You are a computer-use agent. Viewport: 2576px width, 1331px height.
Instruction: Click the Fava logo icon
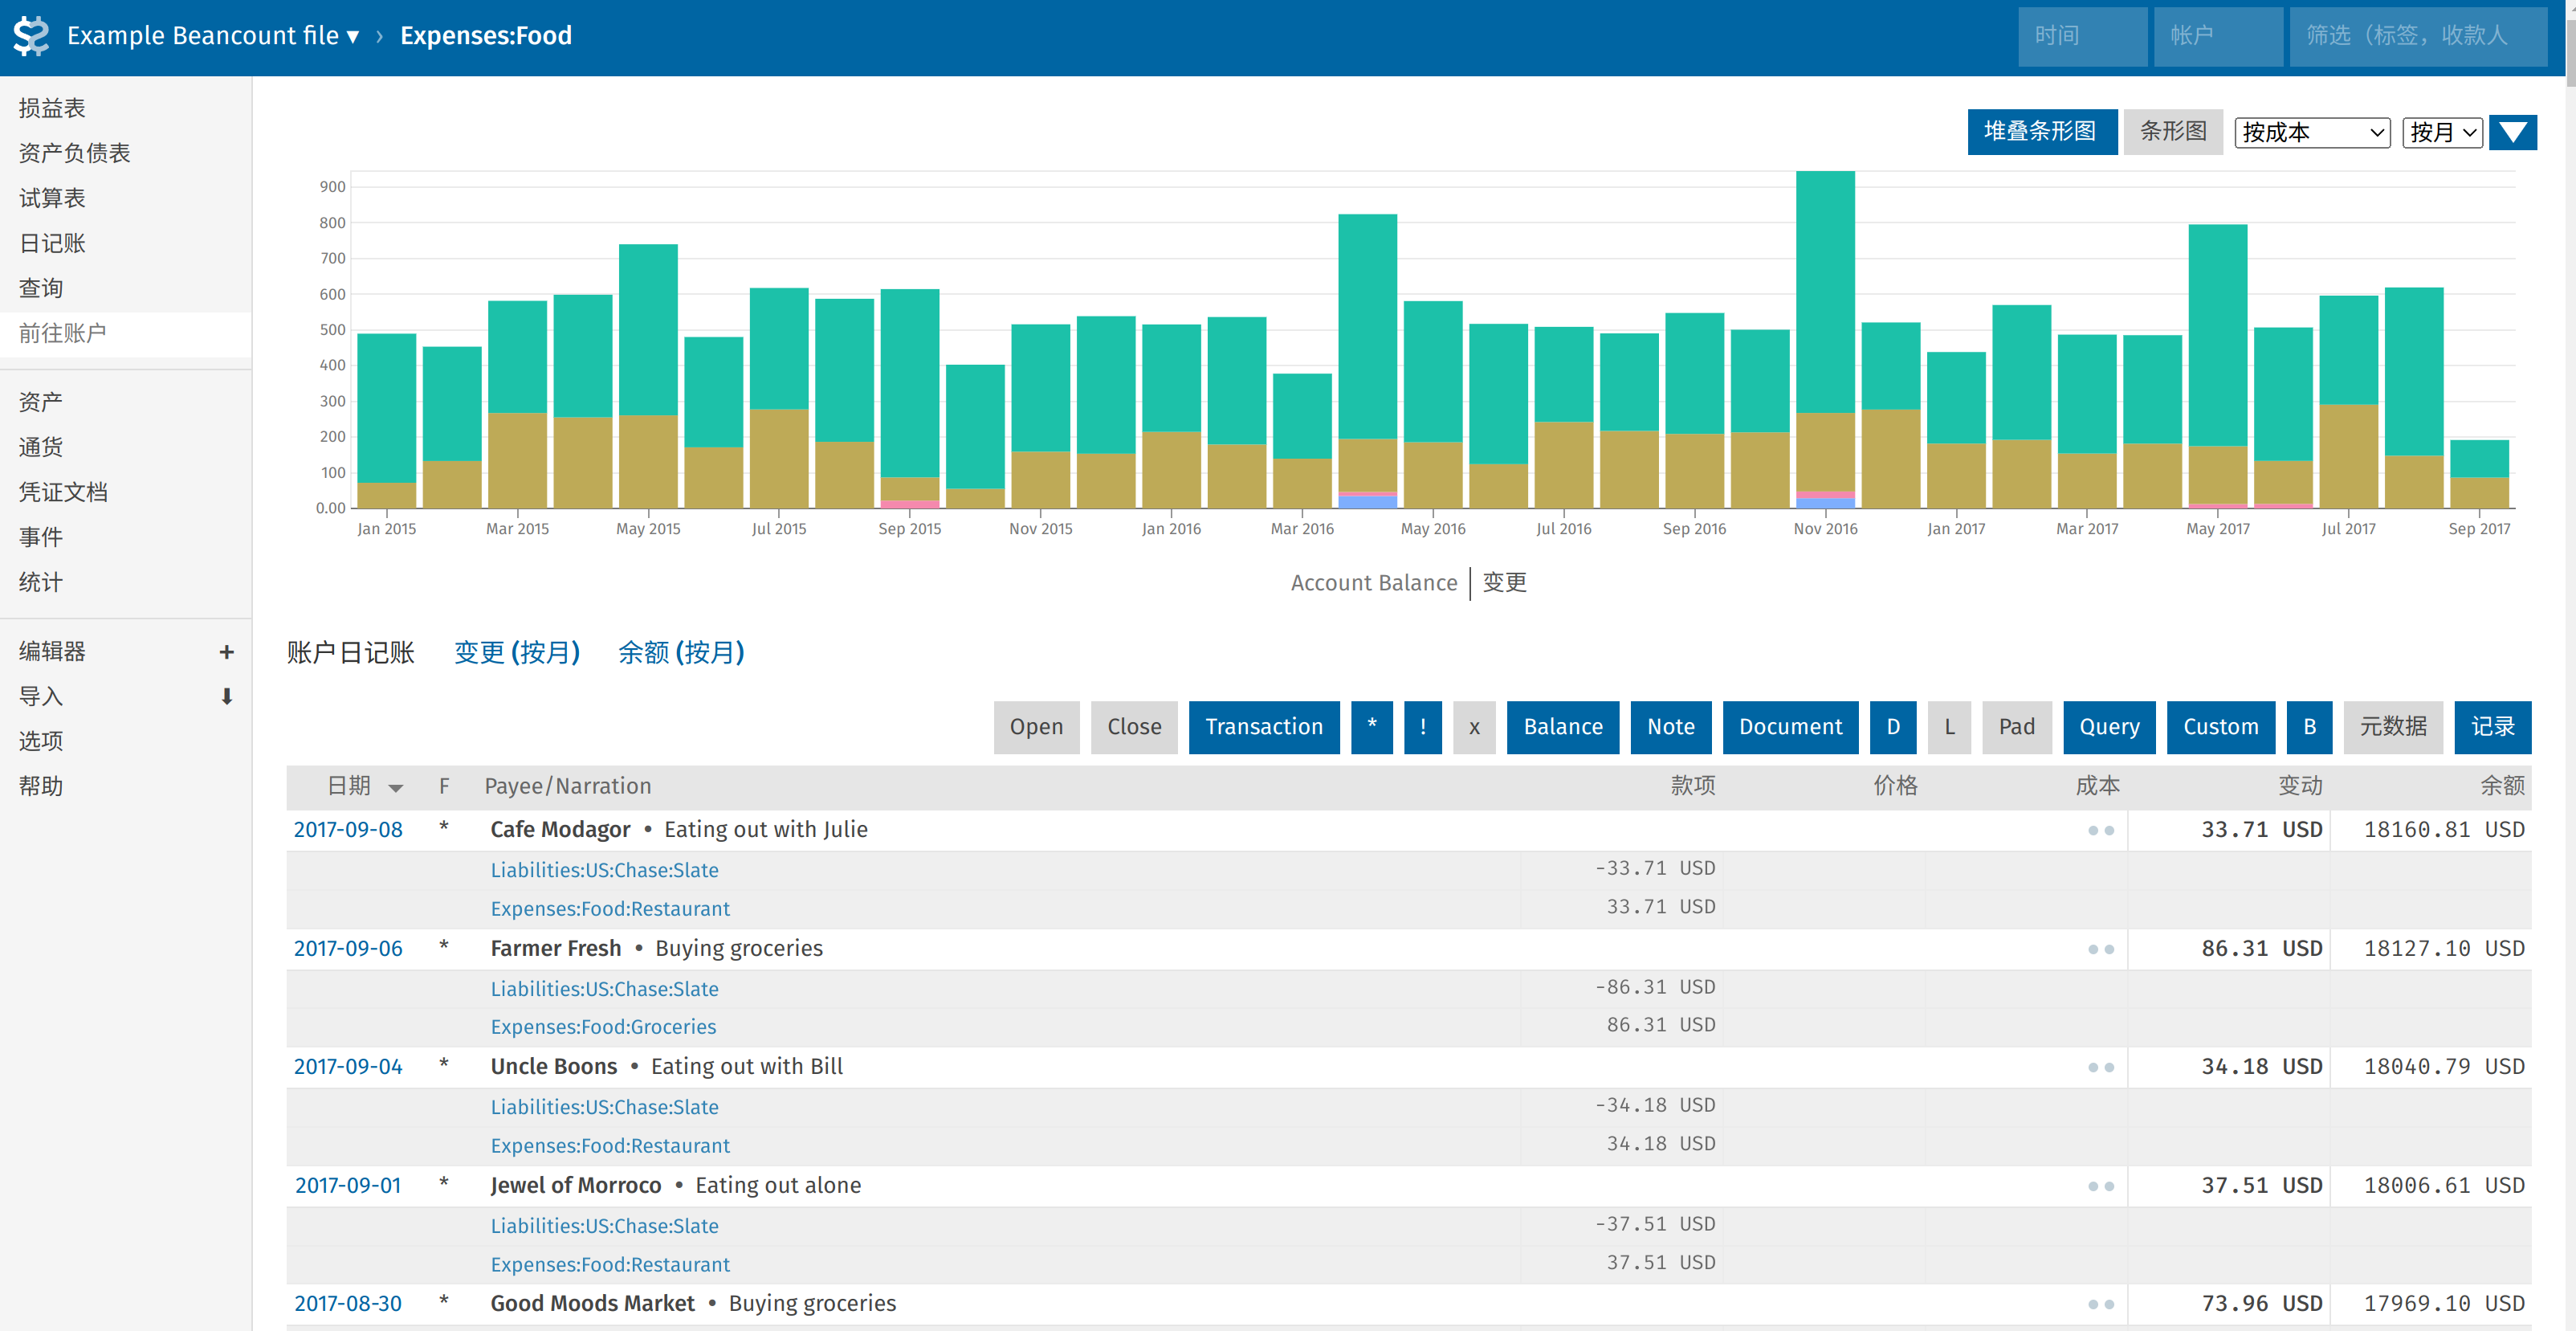click(x=31, y=36)
